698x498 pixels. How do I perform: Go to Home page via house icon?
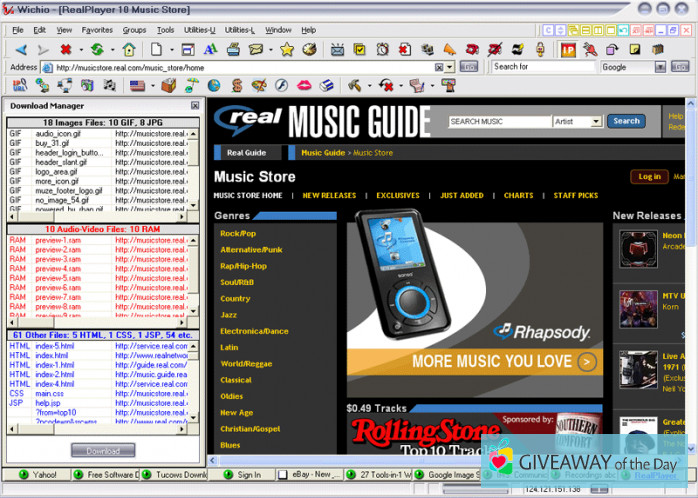pos(128,49)
